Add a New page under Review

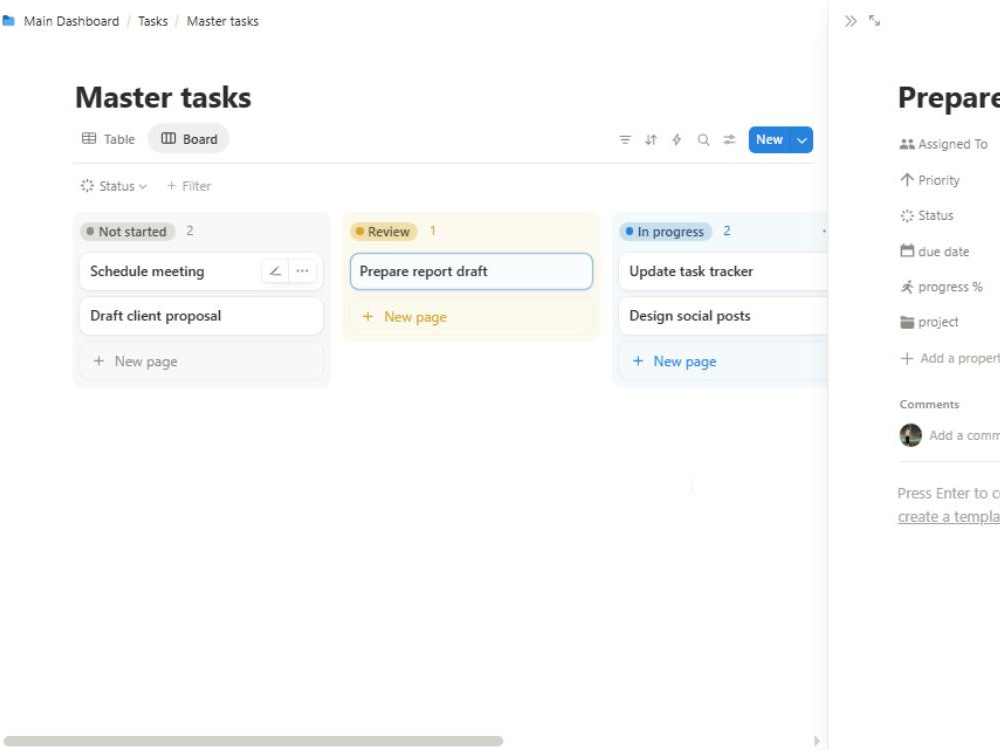471,317
